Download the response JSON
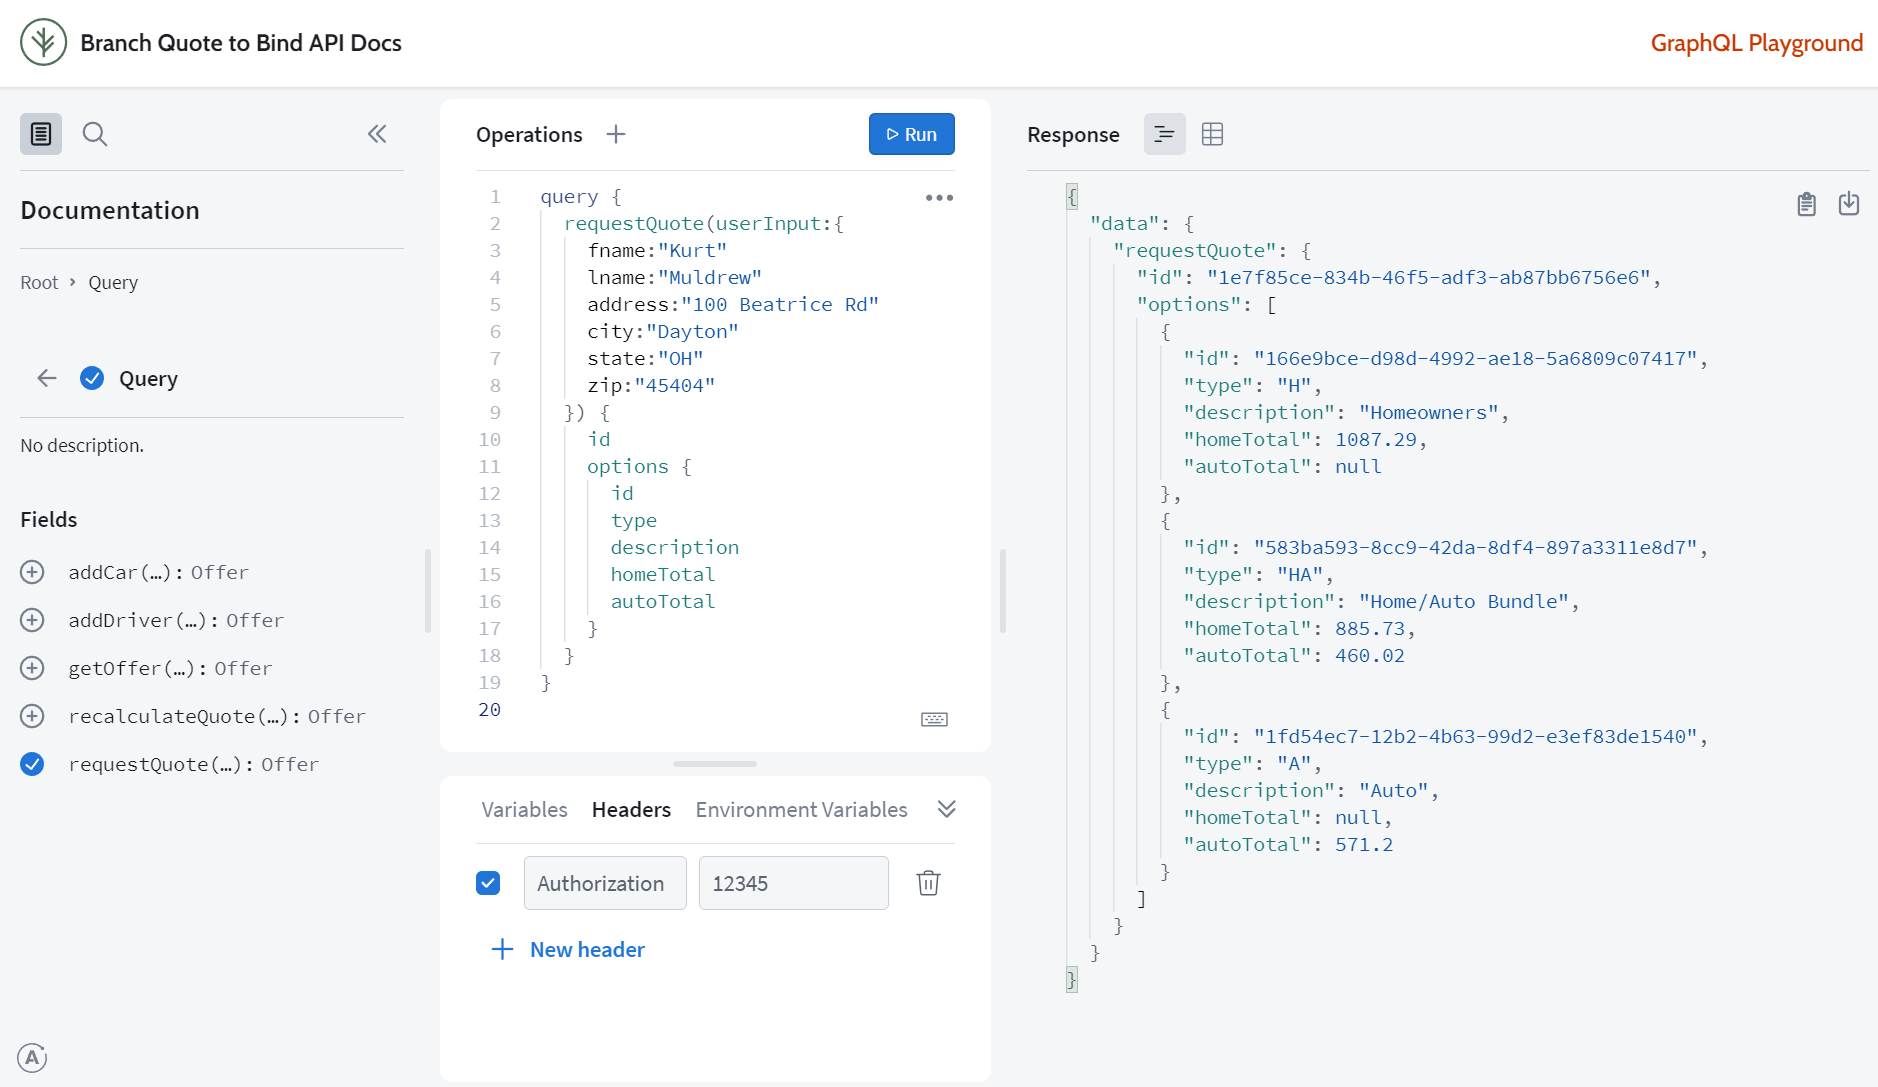The height and width of the screenshot is (1087, 1878). coord(1849,204)
